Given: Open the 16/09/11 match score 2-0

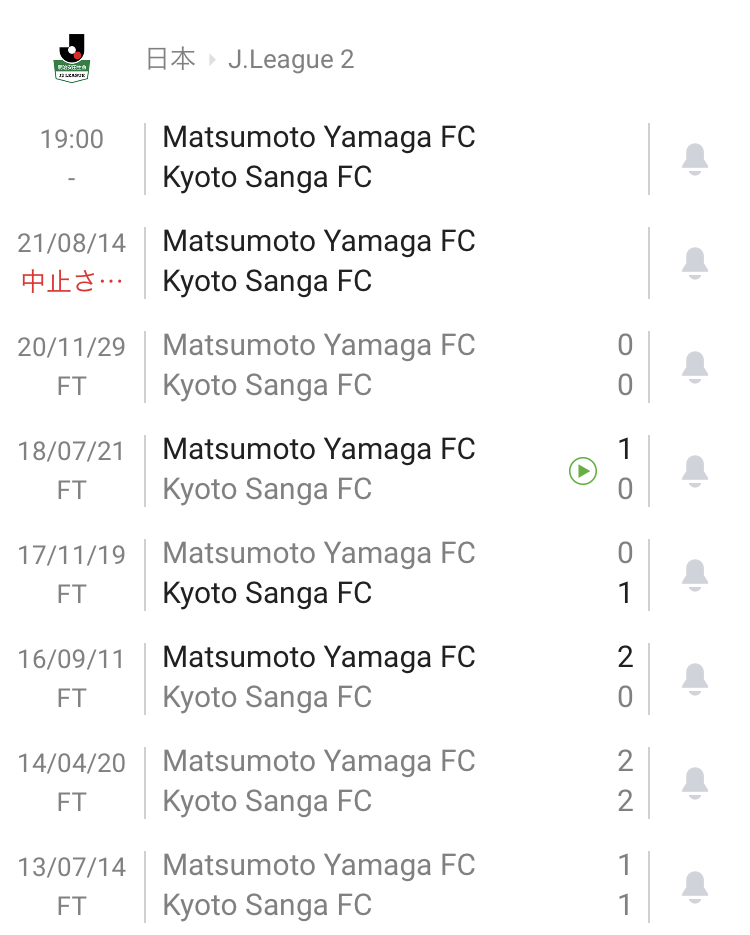Looking at the screenshot, I should (x=625, y=677).
